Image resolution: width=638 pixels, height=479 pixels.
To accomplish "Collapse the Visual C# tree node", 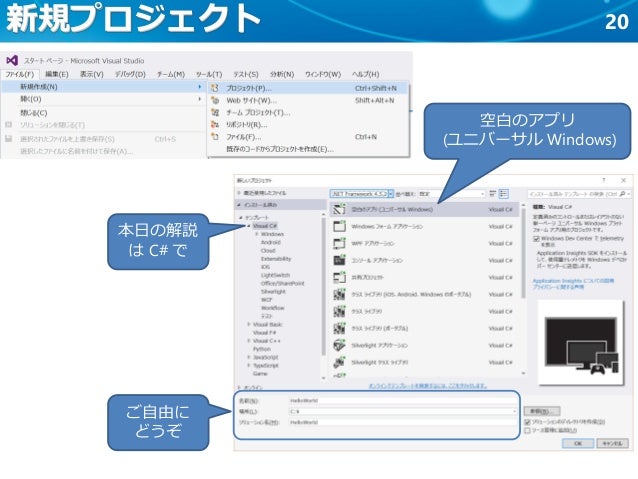I will 249,226.
